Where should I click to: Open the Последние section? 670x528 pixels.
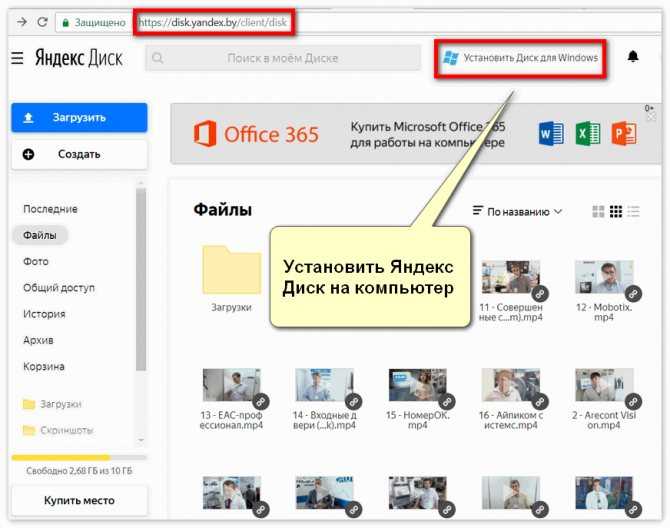(x=50, y=209)
